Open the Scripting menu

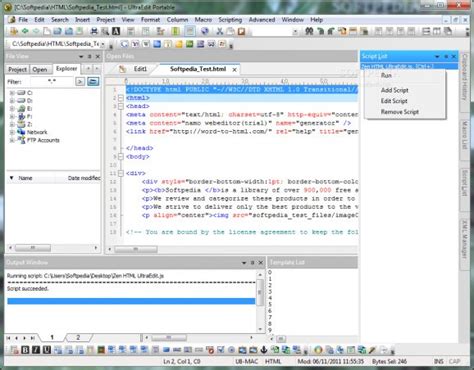point(230,20)
